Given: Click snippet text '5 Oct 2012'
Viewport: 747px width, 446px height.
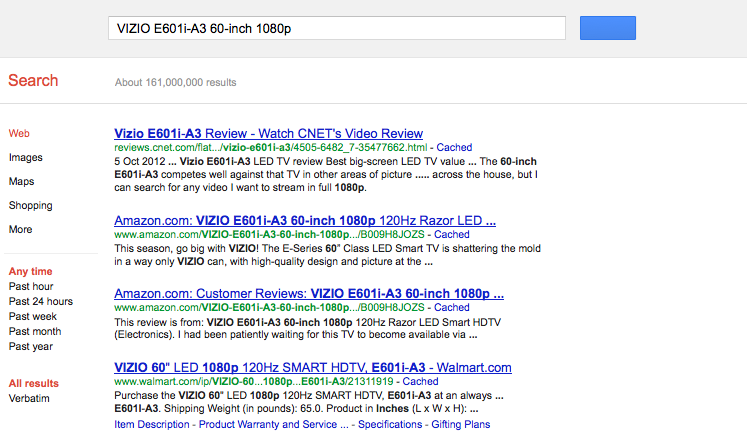Looking at the screenshot, I should coord(140,162).
